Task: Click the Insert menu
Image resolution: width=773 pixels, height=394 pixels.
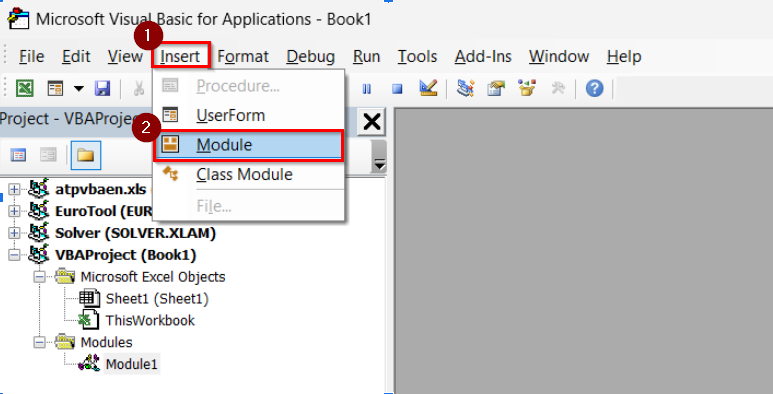Action: point(180,56)
